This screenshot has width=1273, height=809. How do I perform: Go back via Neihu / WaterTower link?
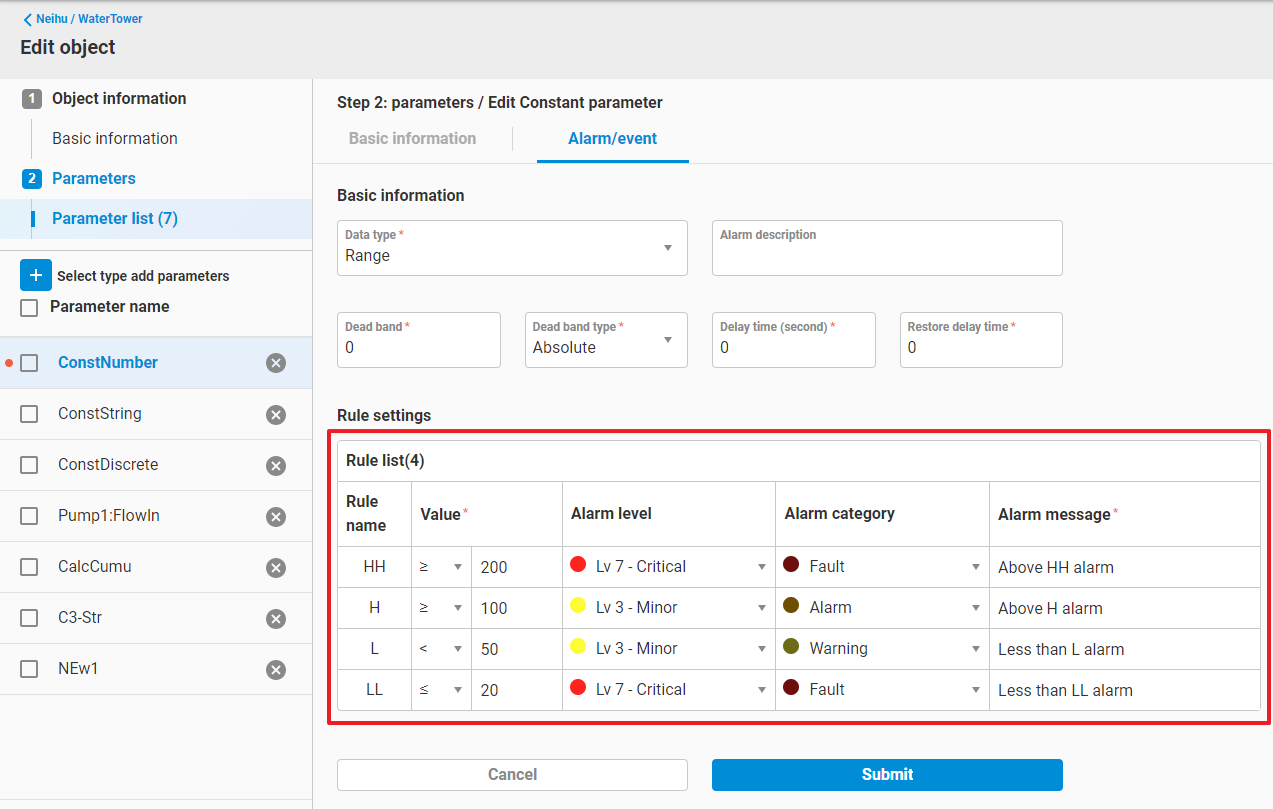(x=83, y=19)
